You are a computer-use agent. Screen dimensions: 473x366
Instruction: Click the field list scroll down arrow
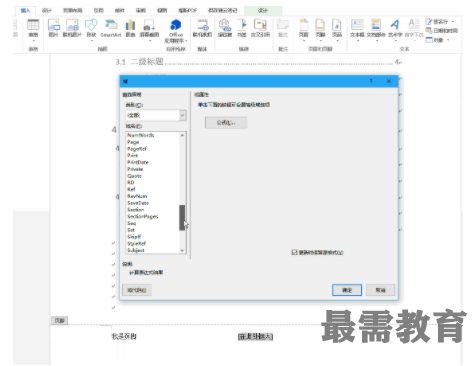pos(182,250)
